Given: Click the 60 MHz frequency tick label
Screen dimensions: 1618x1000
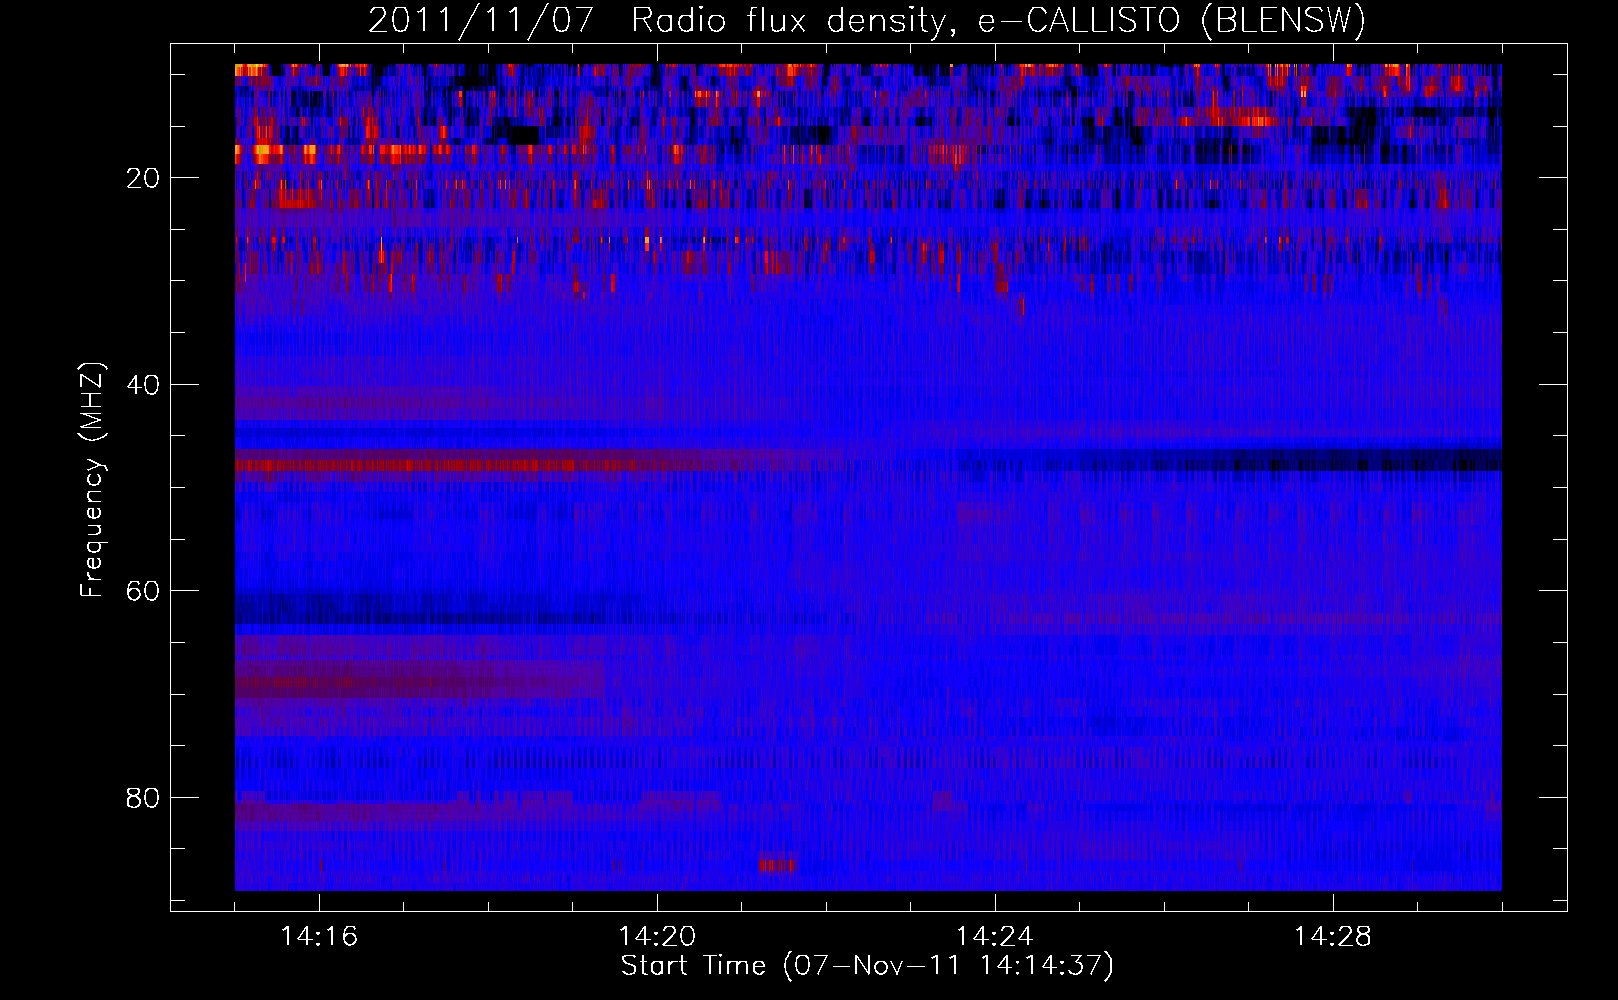Looking at the screenshot, I should tap(143, 591).
